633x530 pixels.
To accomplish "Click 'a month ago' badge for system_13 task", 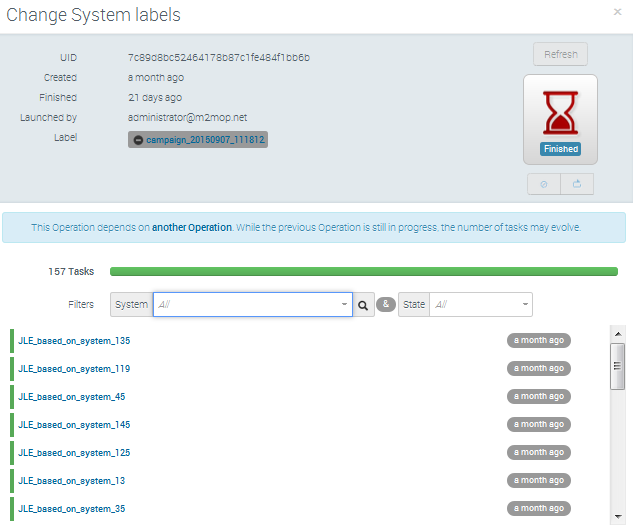I will [538, 481].
